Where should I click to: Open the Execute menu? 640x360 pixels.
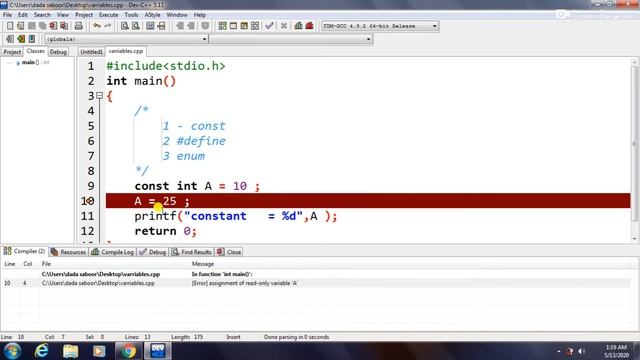click(109, 15)
